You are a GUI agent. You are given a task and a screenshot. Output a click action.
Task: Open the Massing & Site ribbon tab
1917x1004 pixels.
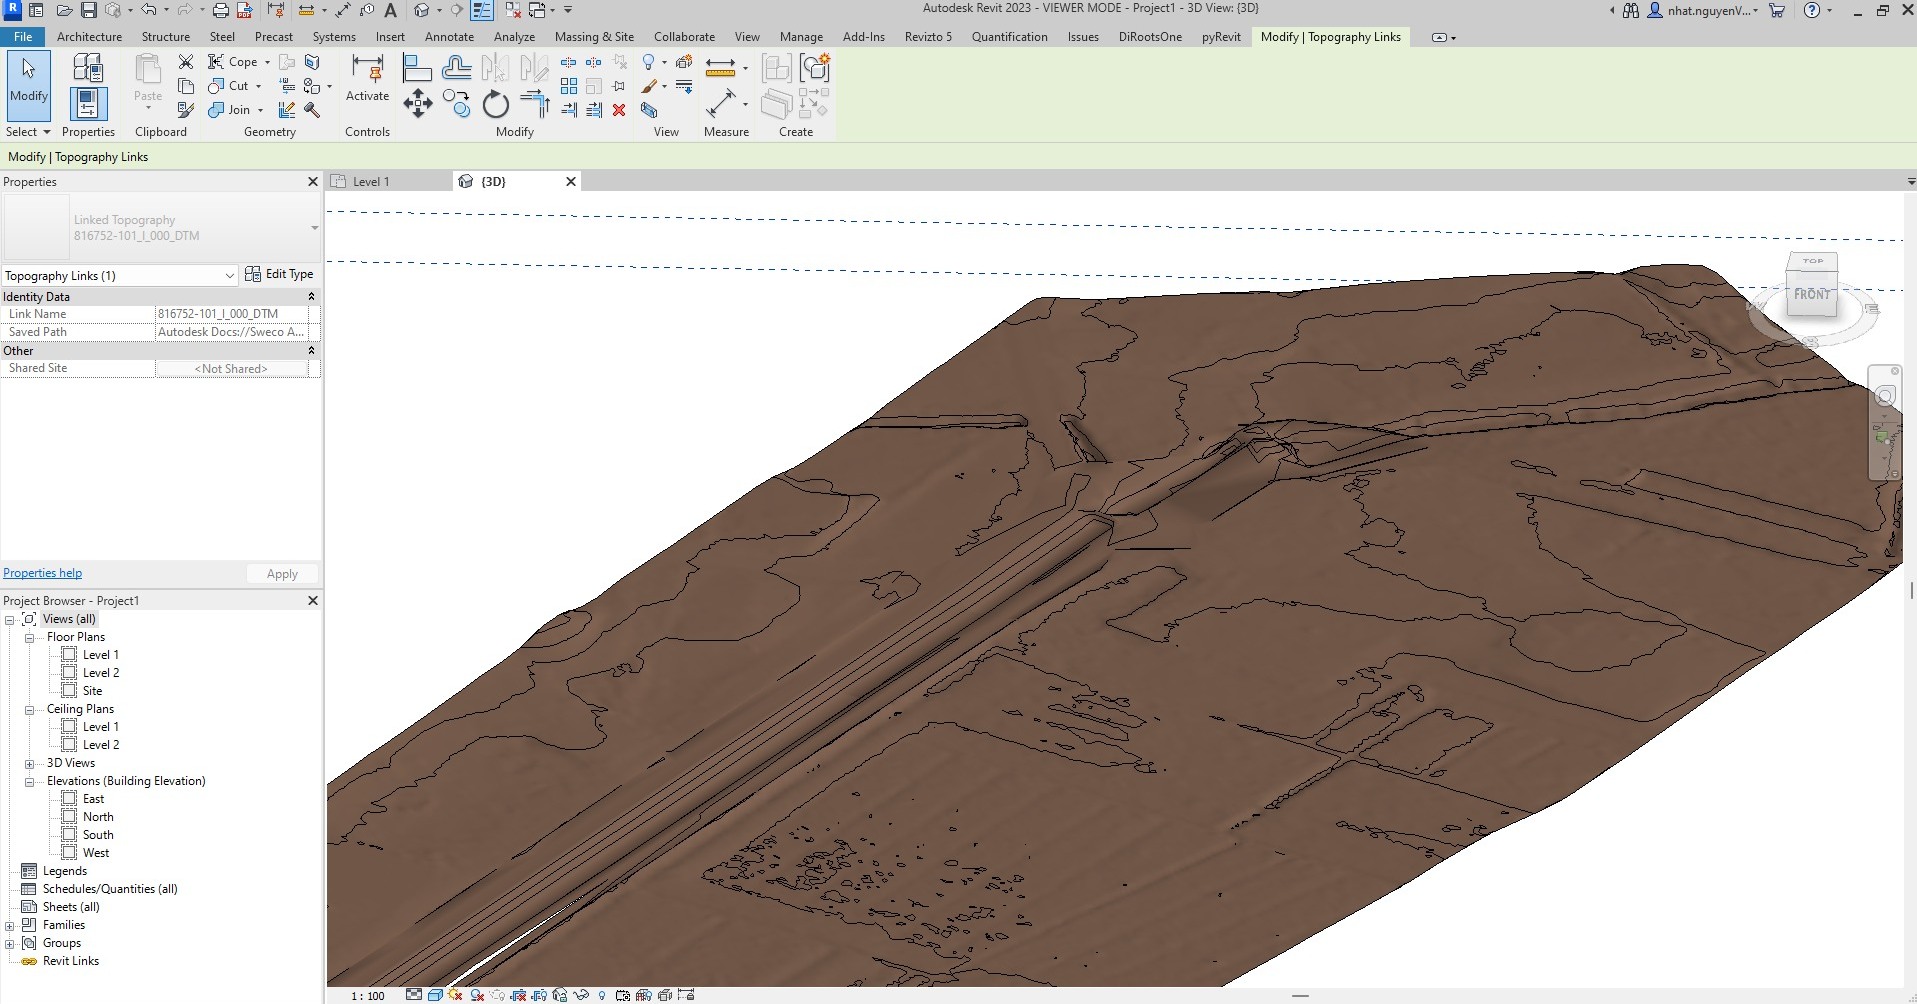click(594, 37)
